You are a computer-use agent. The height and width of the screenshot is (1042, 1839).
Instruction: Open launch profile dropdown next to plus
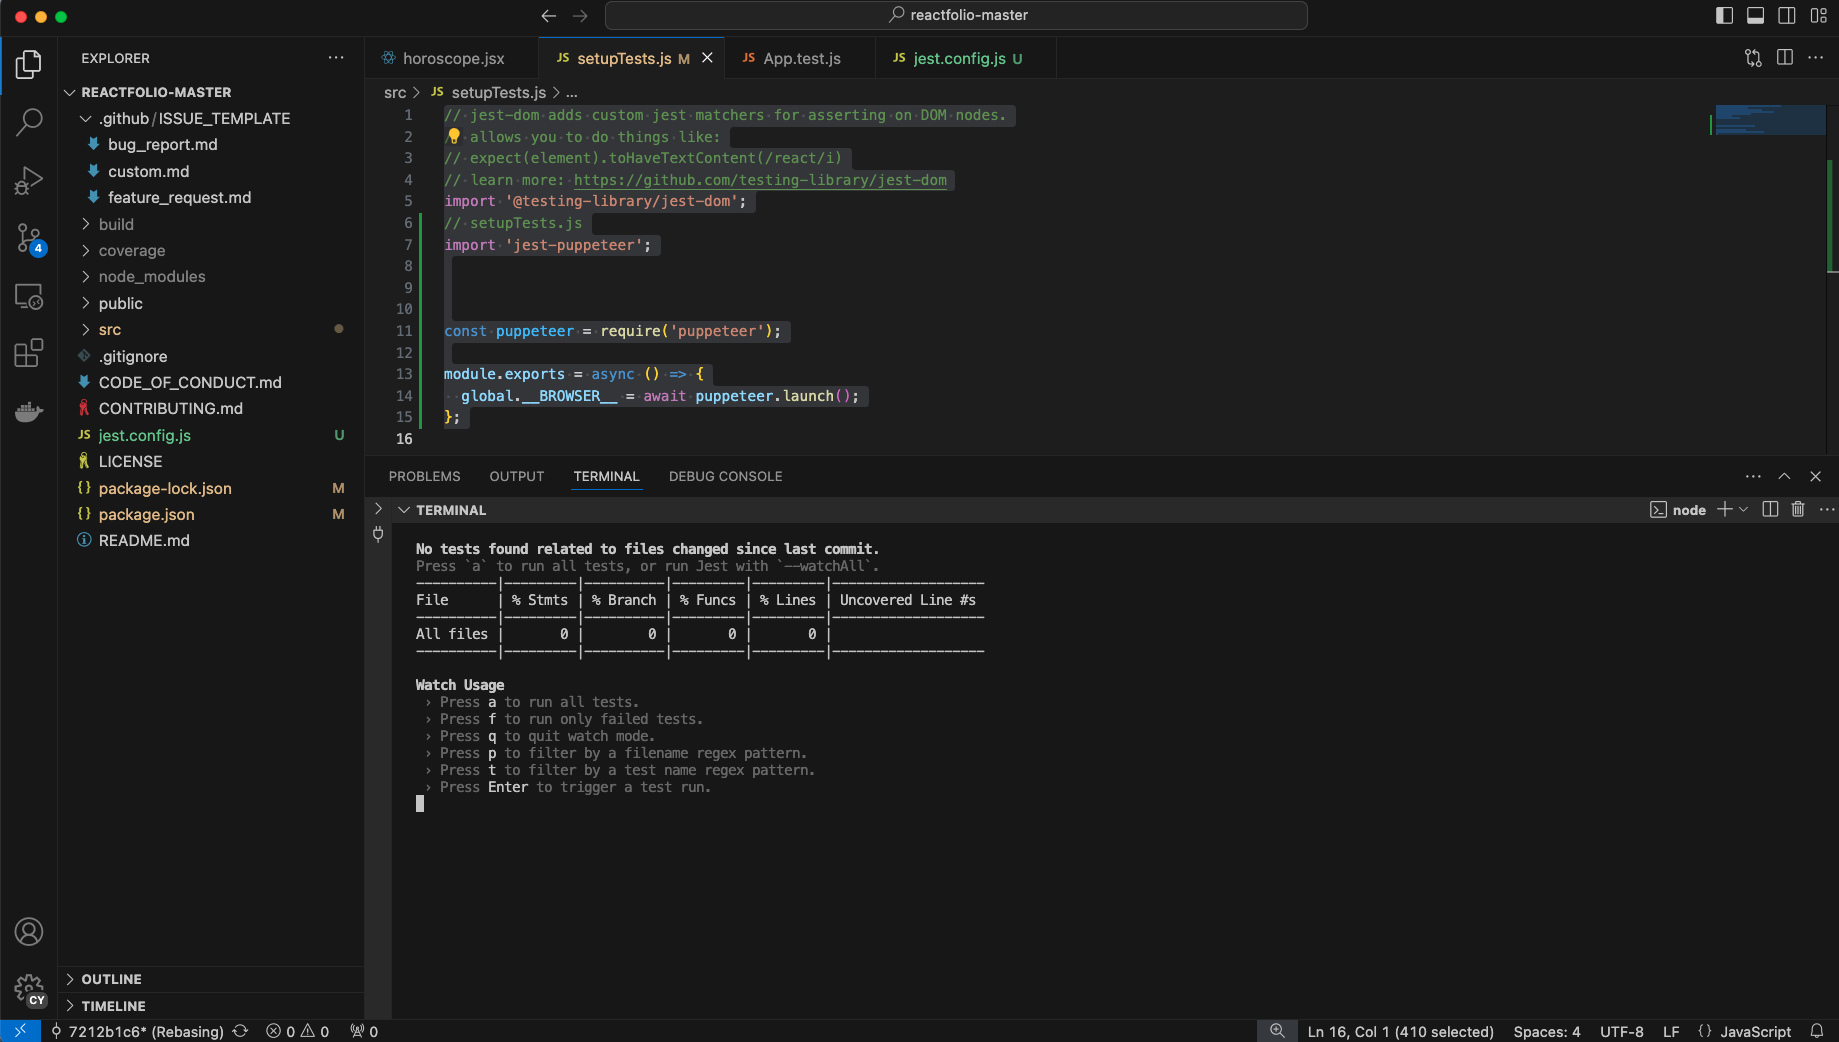[1744, 509]
